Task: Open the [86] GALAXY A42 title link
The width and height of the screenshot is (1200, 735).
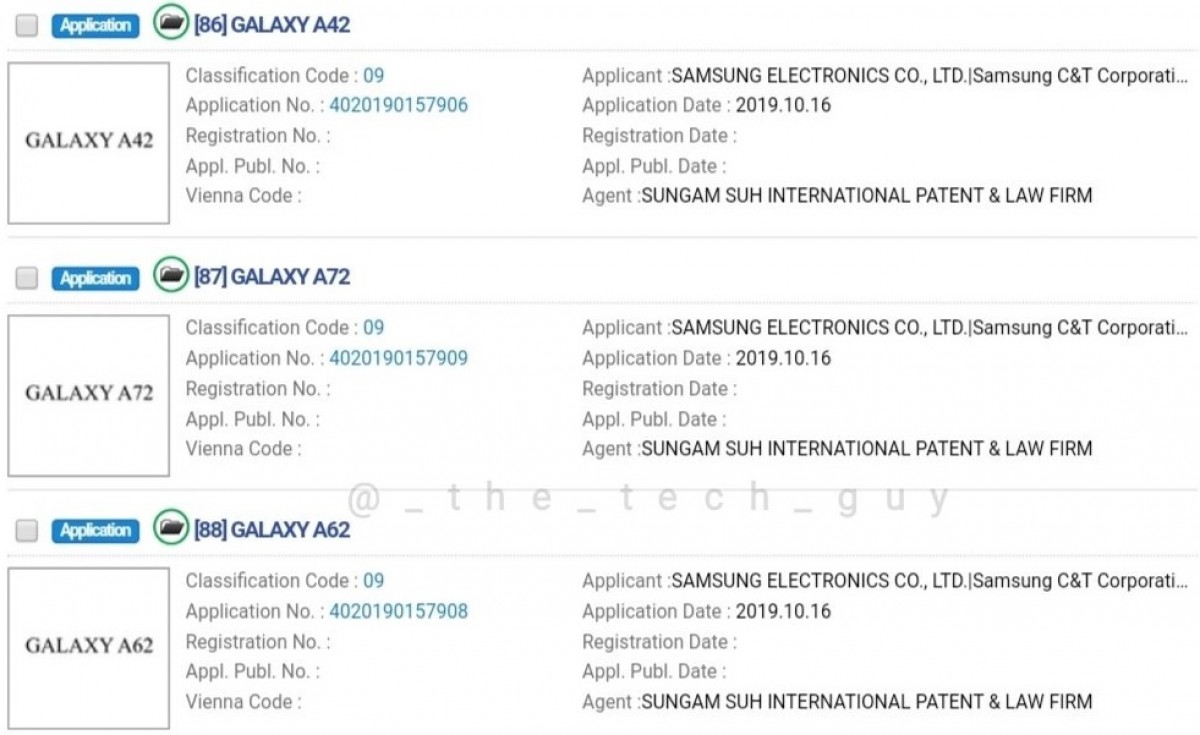Action: coord(272,25)
